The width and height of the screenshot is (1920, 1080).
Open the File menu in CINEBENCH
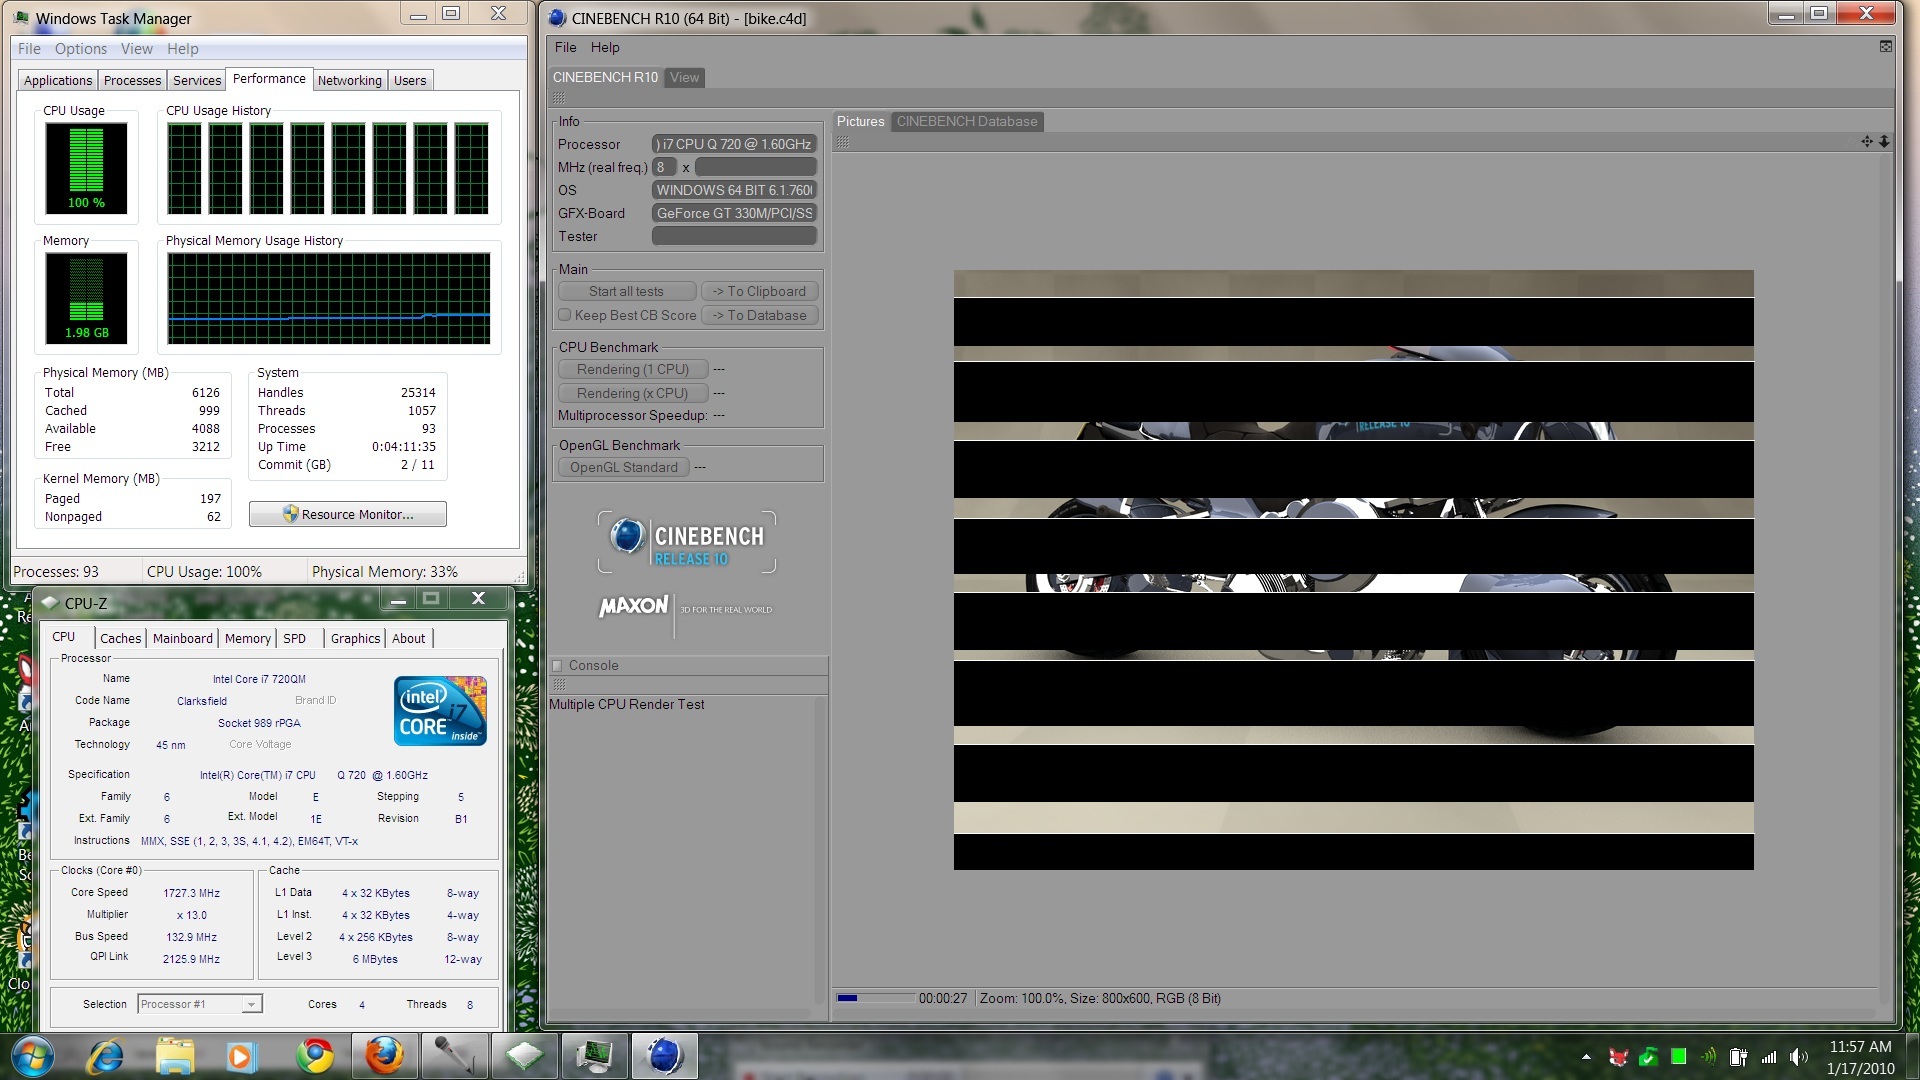pyautogui.click(x=565, y=47)
